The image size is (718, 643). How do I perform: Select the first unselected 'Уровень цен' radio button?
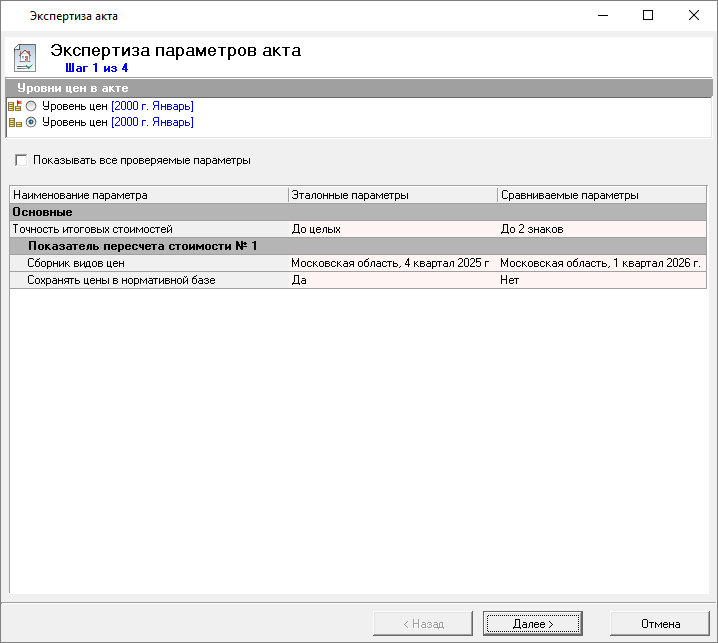[x=32, y=106]
